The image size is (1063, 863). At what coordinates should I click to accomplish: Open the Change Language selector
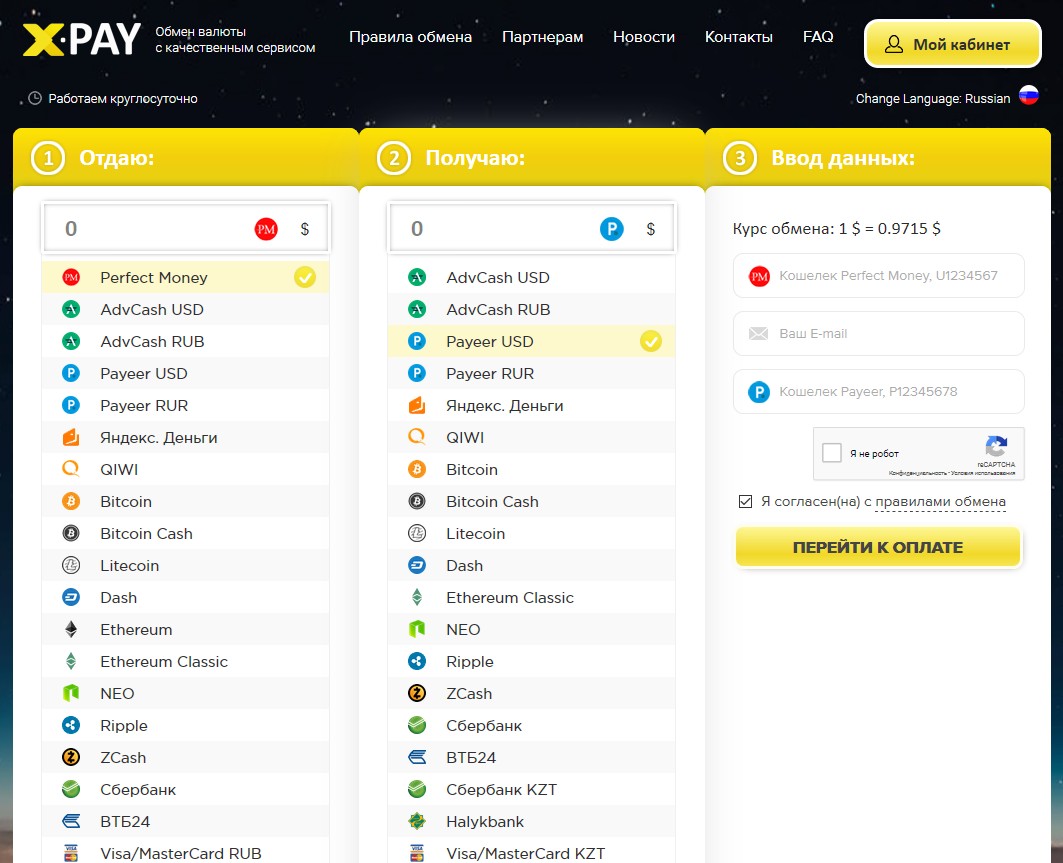click(x=933, y=99)
